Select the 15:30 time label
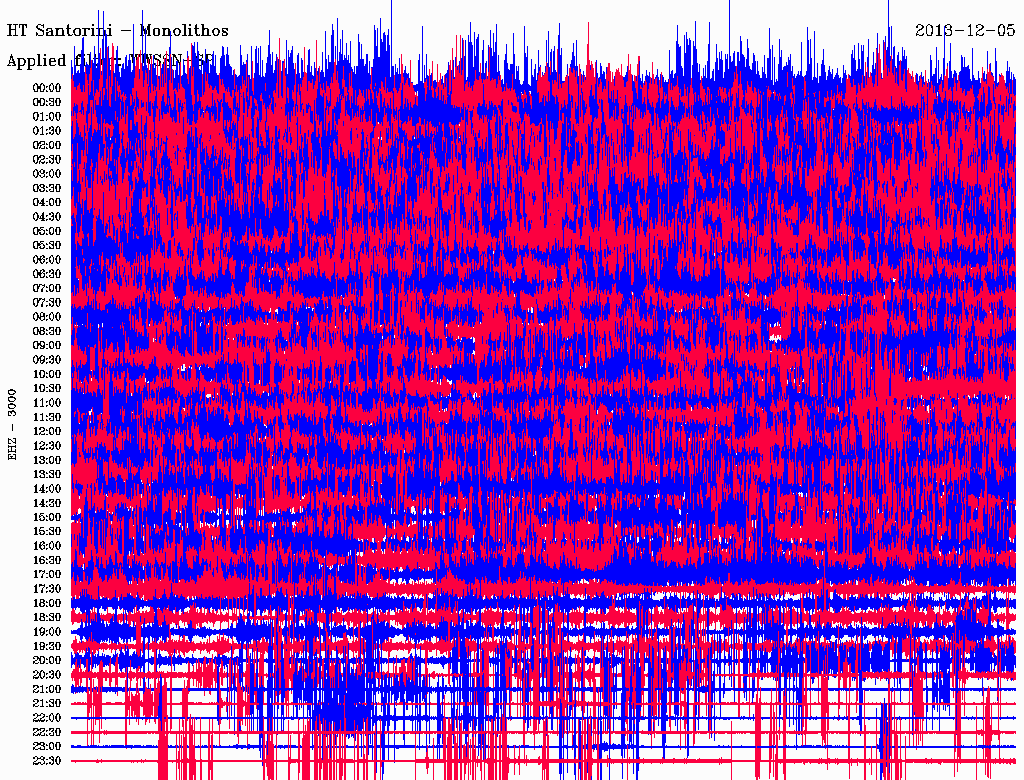This screenshot has width=1024, height=780. pyautogui.click(x=47, y=532)
